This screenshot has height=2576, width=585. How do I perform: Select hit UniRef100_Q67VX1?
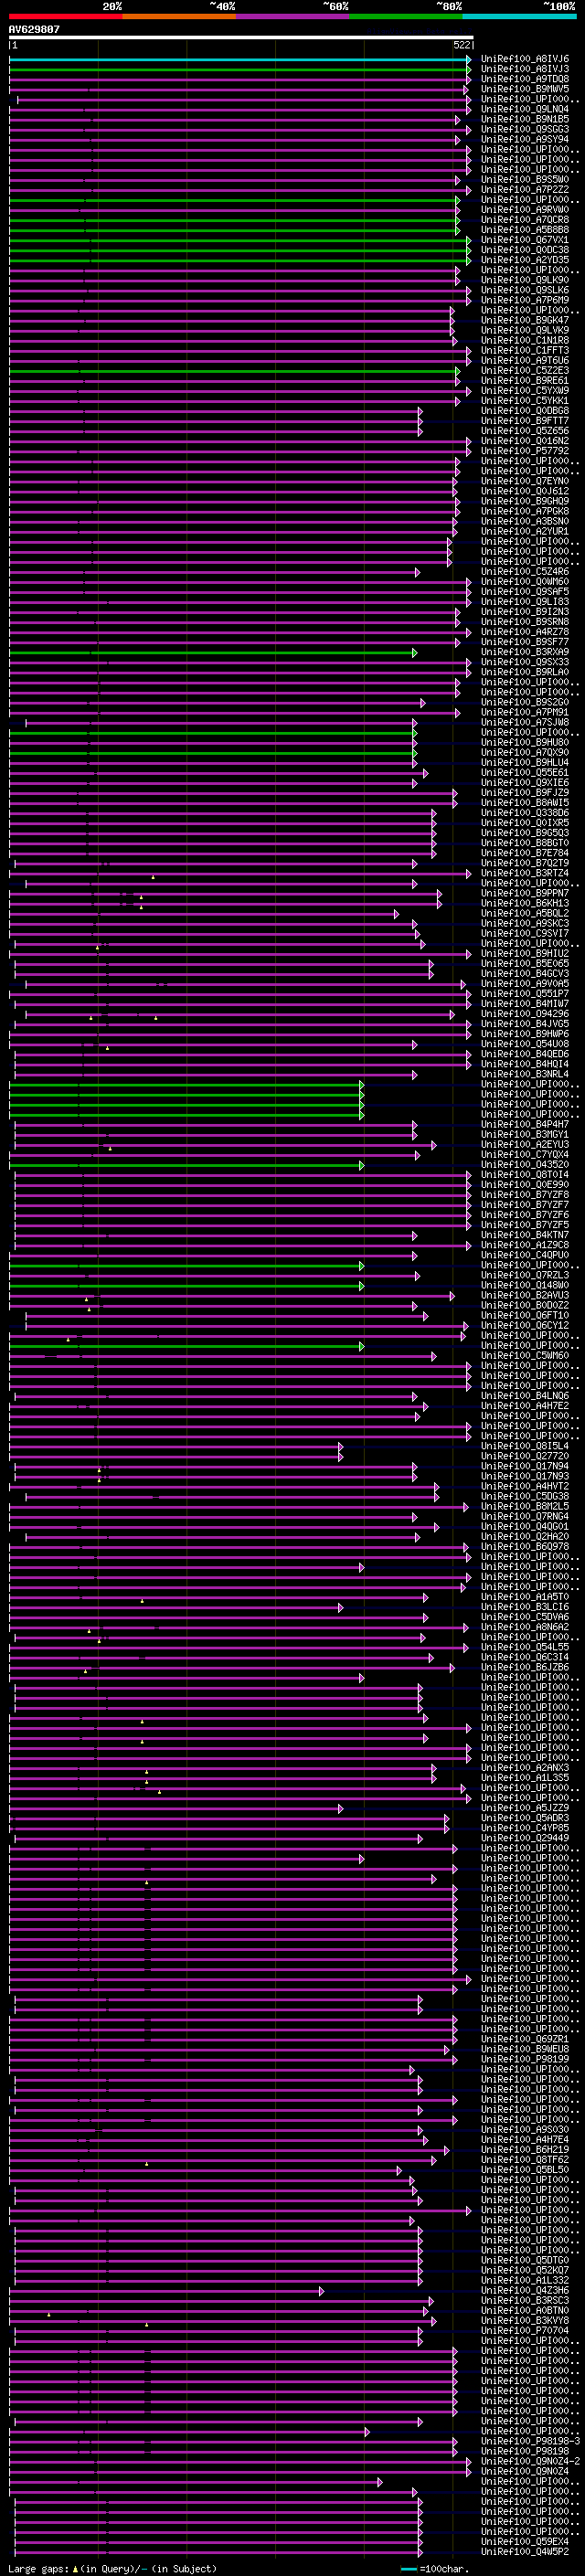coord(525,240)
